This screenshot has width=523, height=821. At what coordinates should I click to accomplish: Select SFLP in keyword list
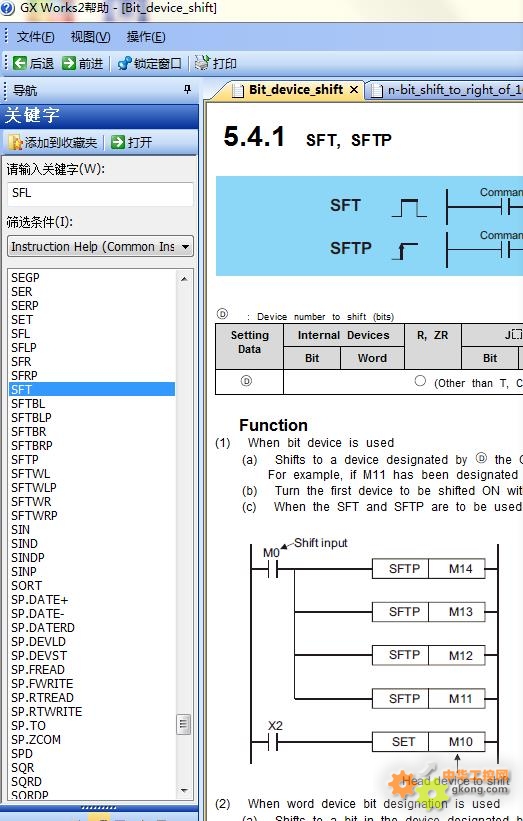tap(24, 348)
